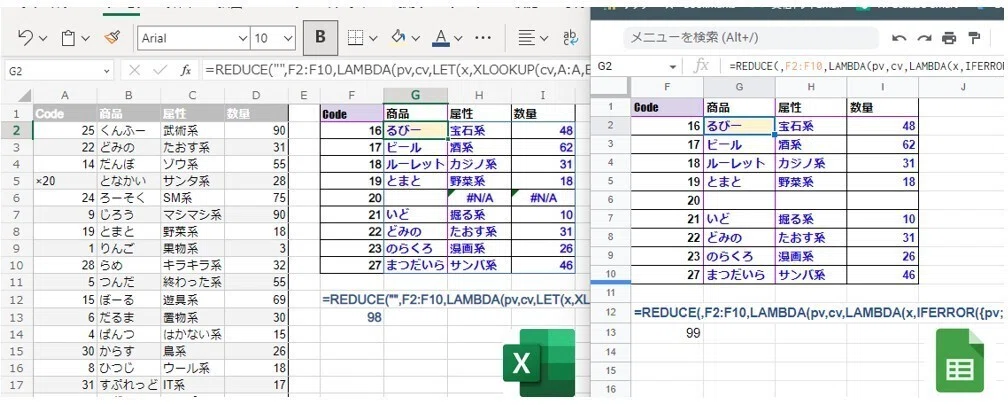Click Google Sheets cell のらくろ
This screenshot has width=1008, height=405.
click(739, 256)
